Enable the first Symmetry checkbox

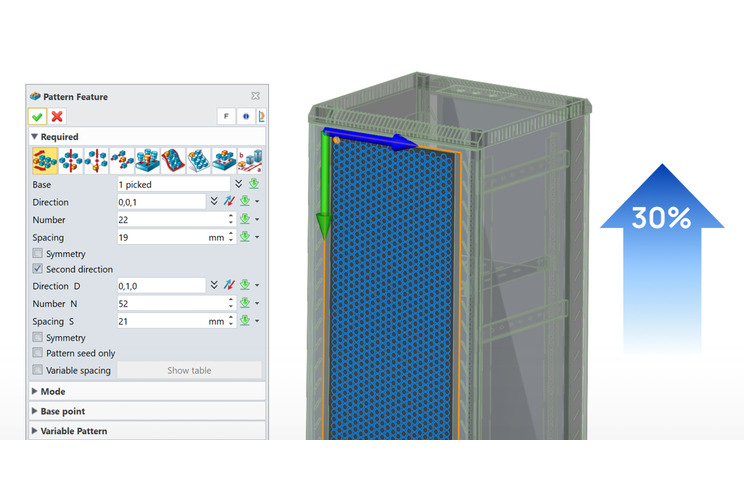point(38,254)
